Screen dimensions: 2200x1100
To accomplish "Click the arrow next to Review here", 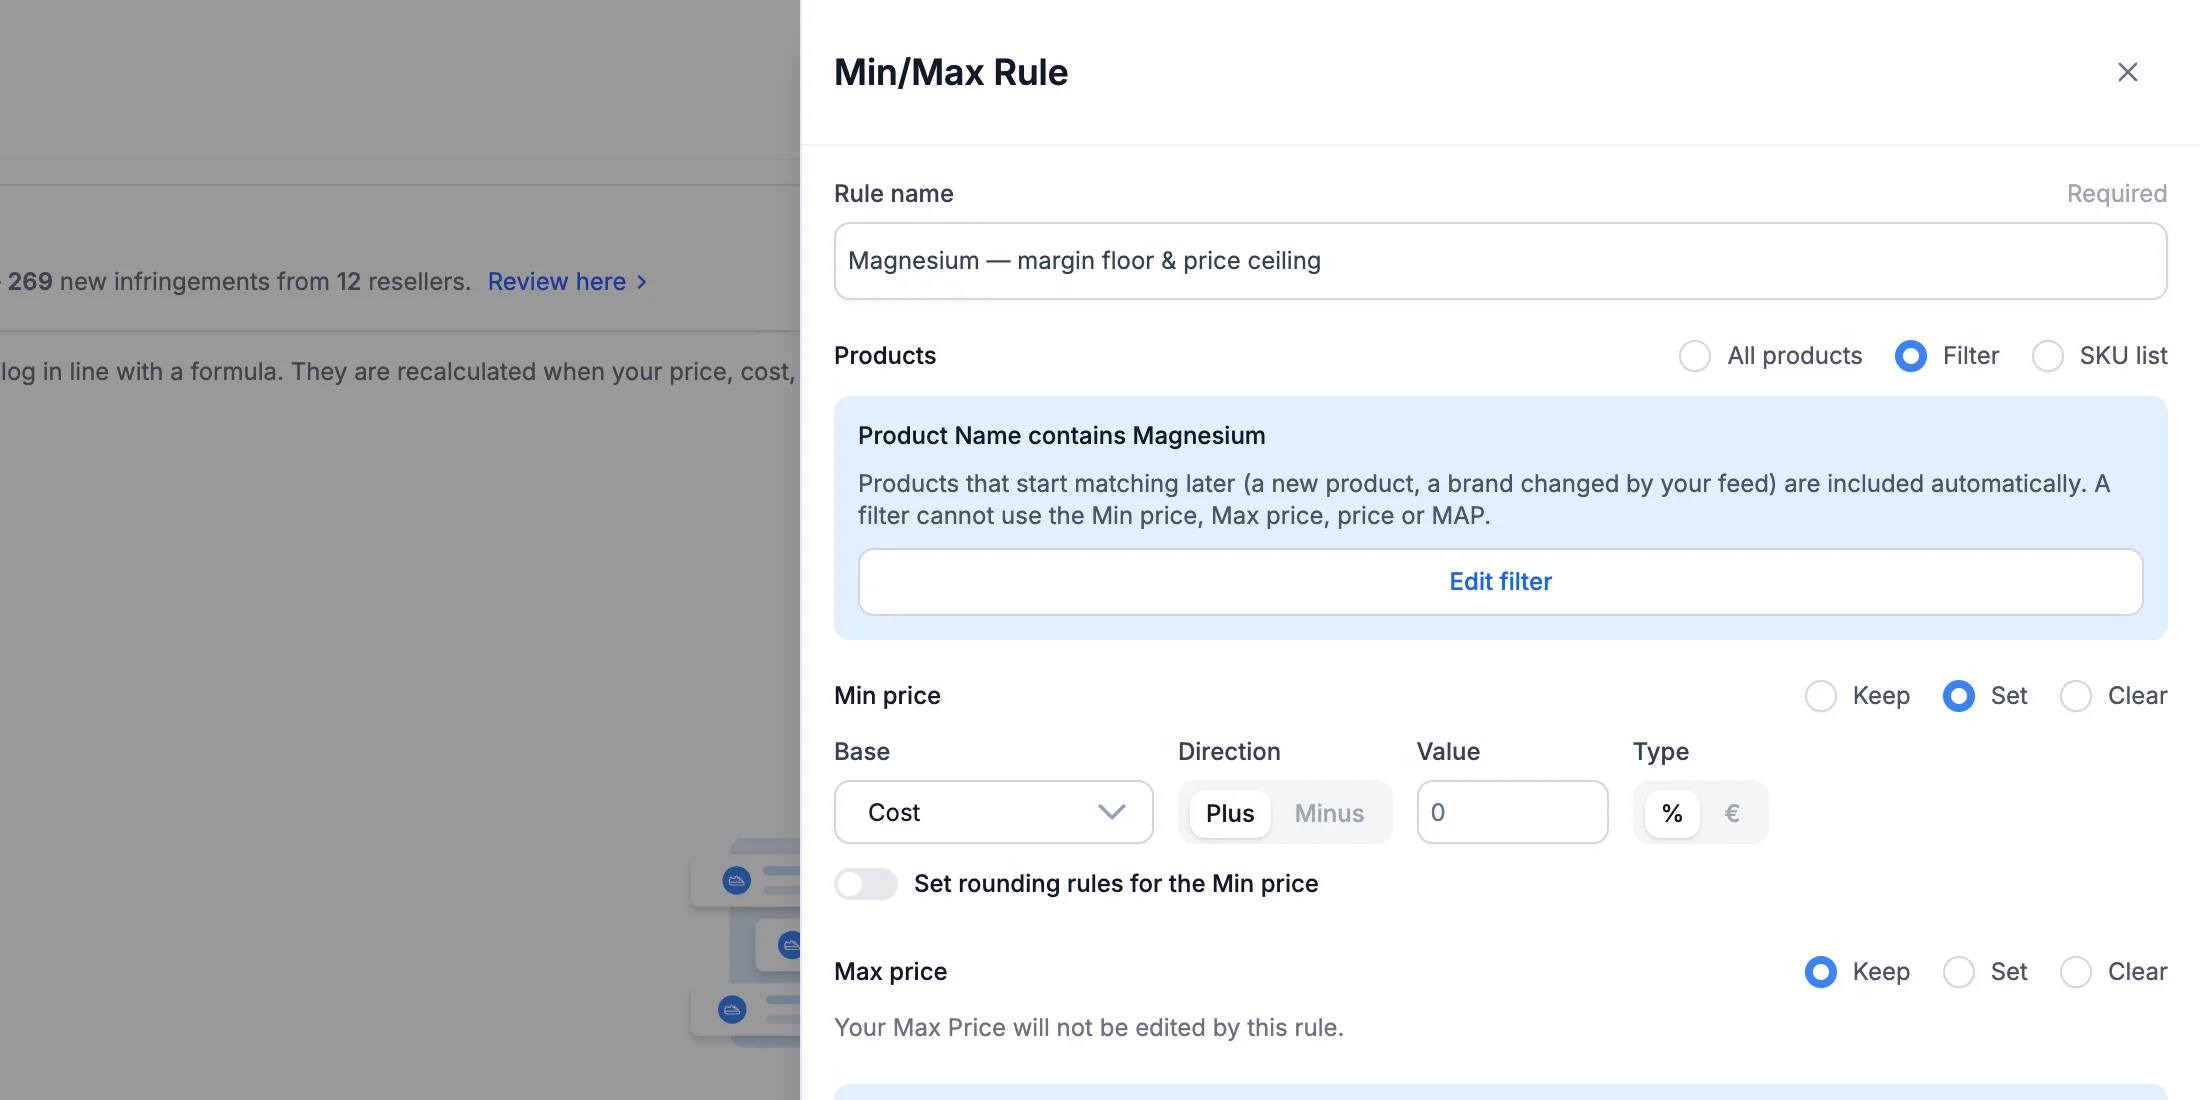I will tap(642, 283).
